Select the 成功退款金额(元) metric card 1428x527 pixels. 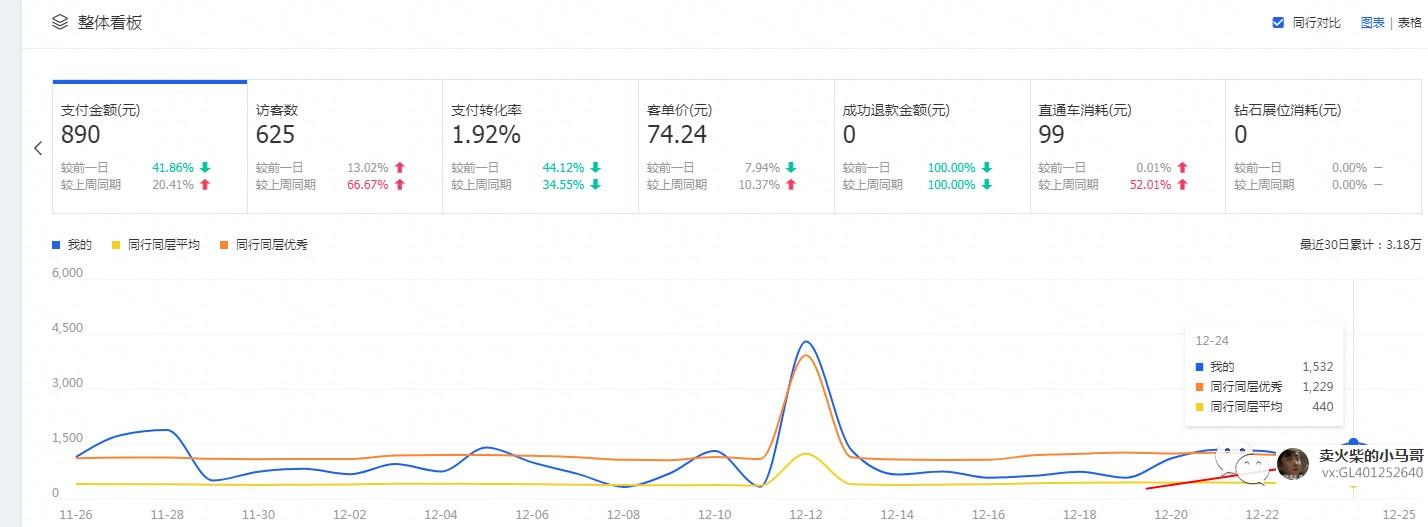tap(932, 146)
